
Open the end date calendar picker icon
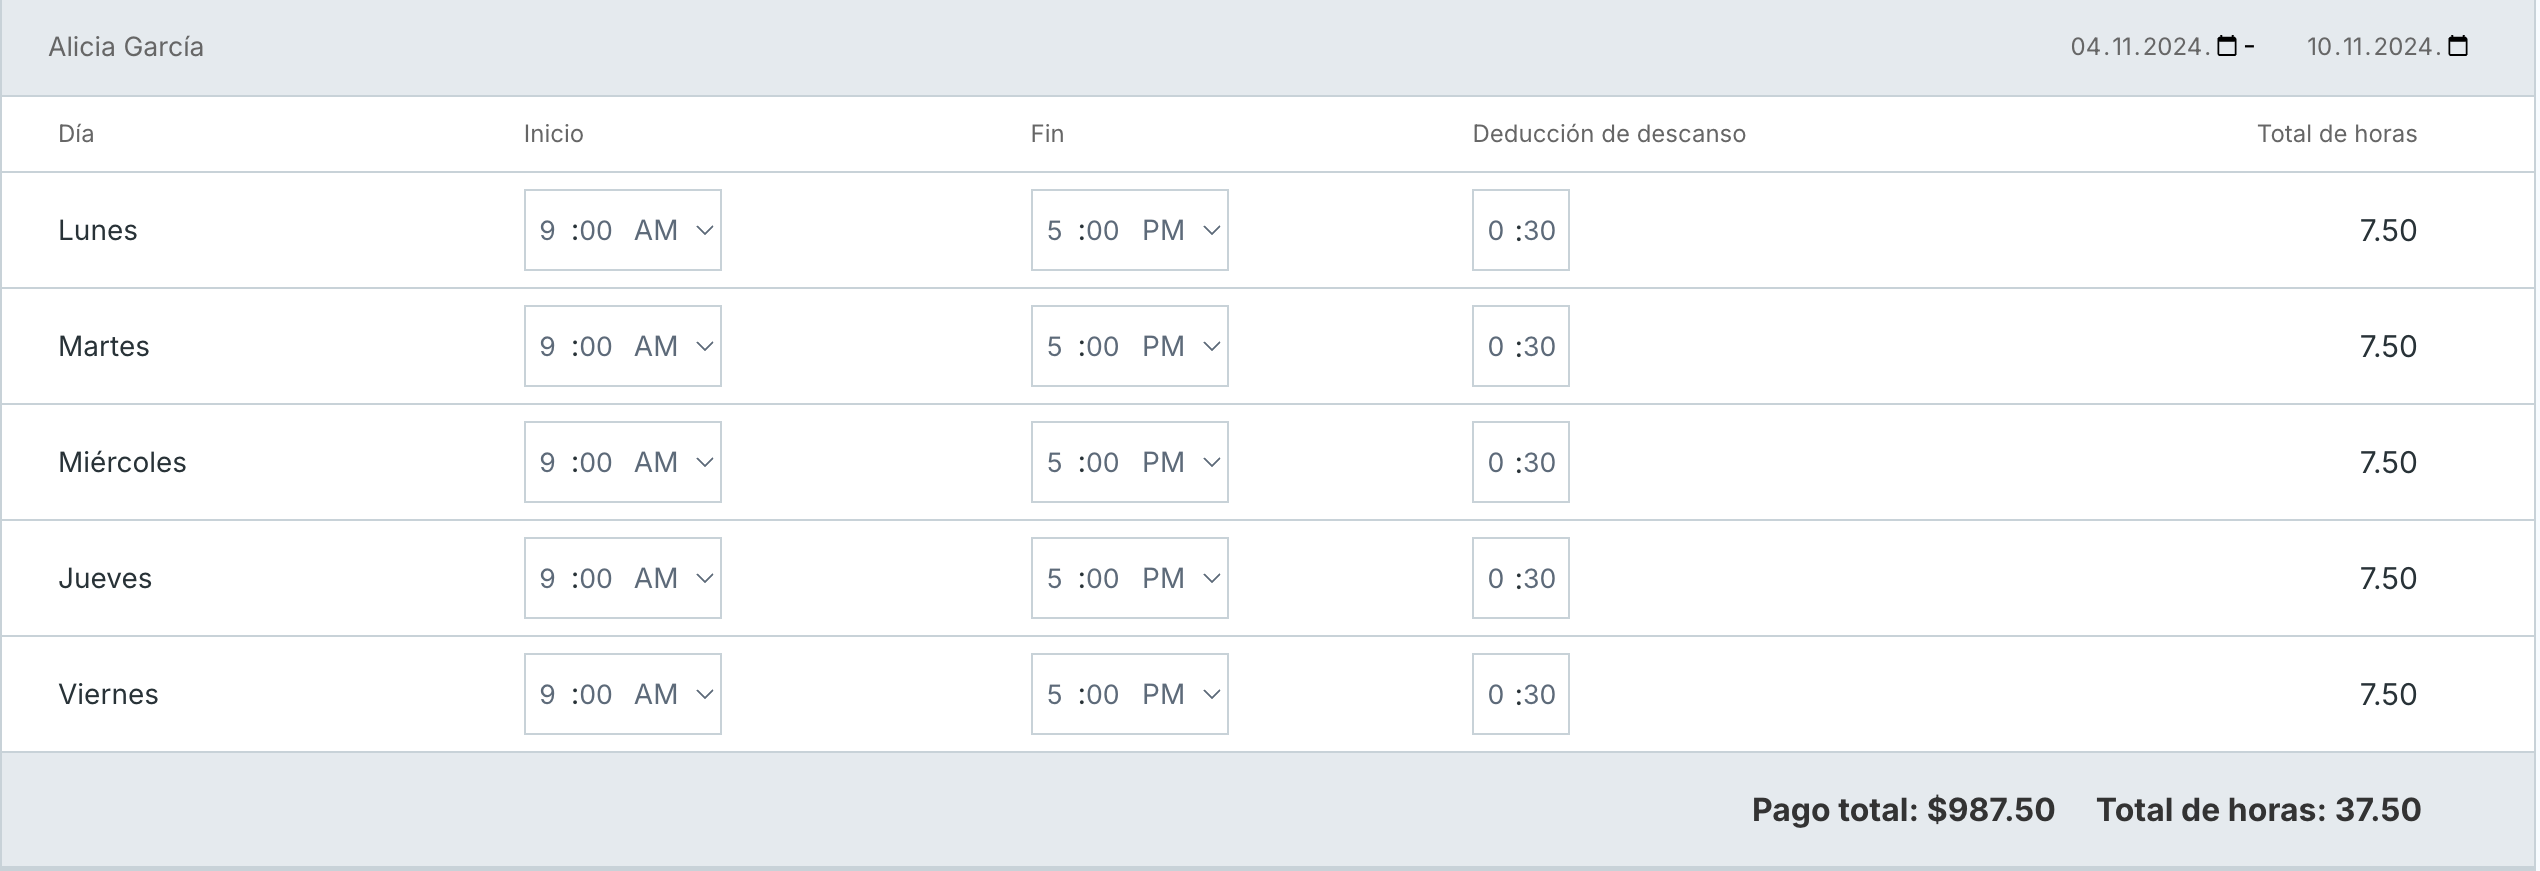point(2458,46)
